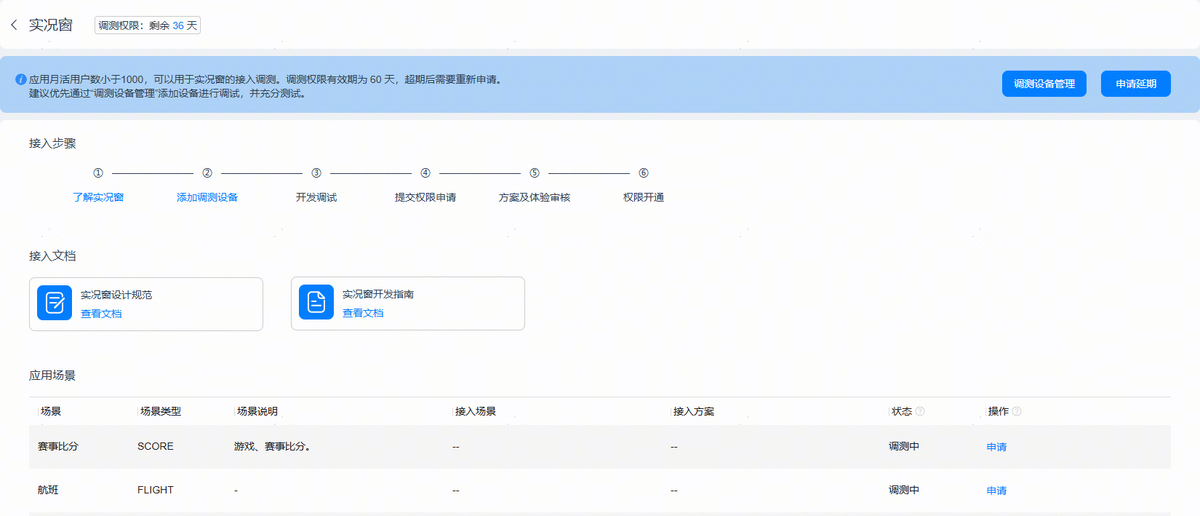Click the 实况窗开发指南 document icon
Viewport: 1200px width, 516px height.
[x=316, y=303]
